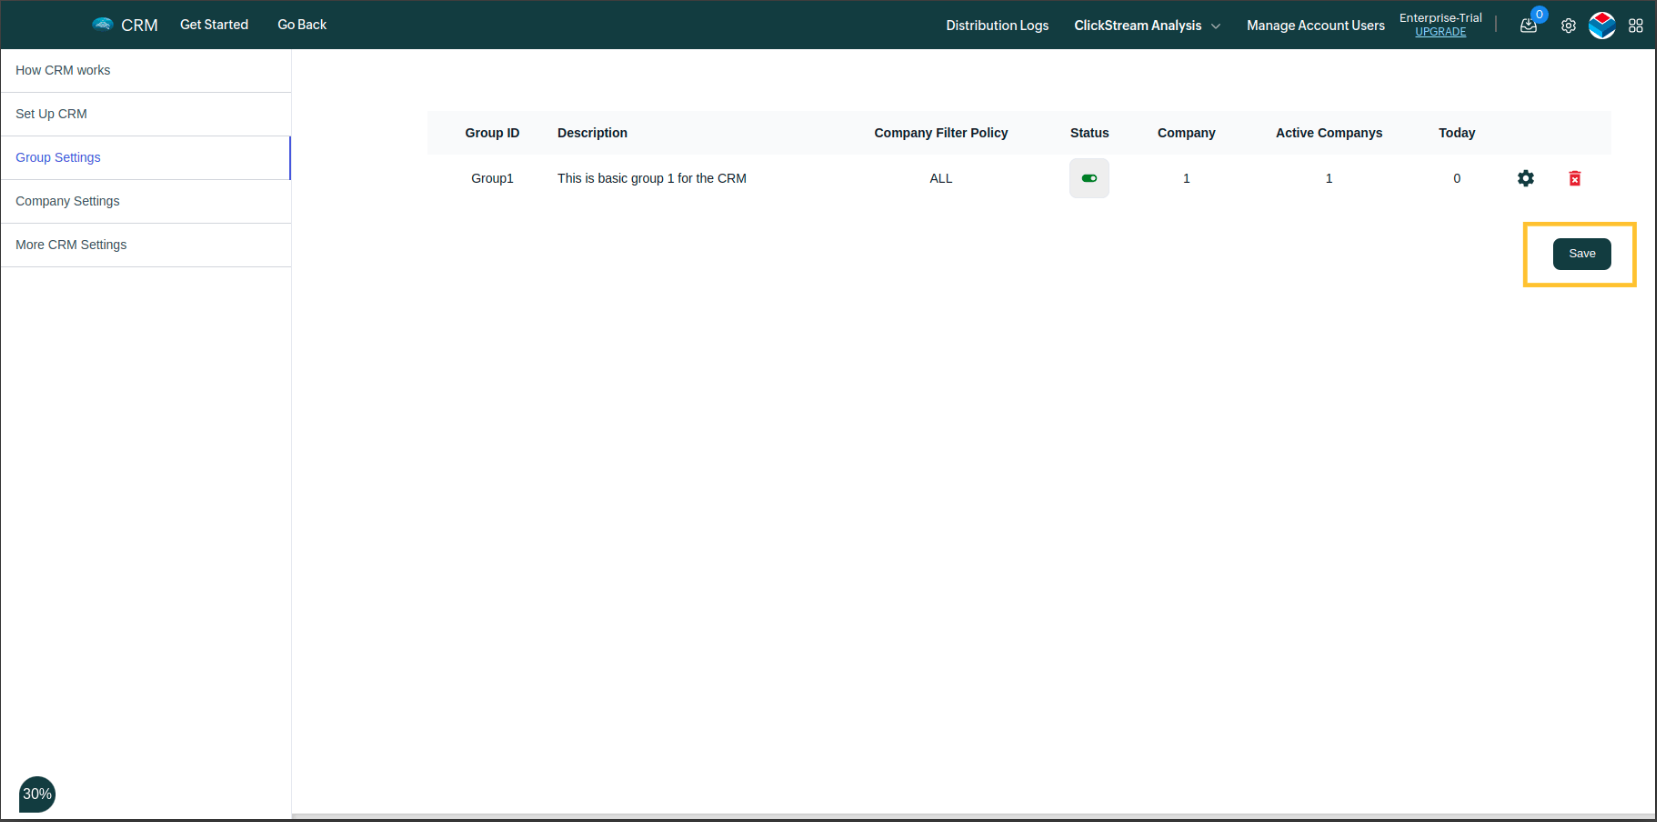Open the notifications inbox icon

(x=1528, y=26)
